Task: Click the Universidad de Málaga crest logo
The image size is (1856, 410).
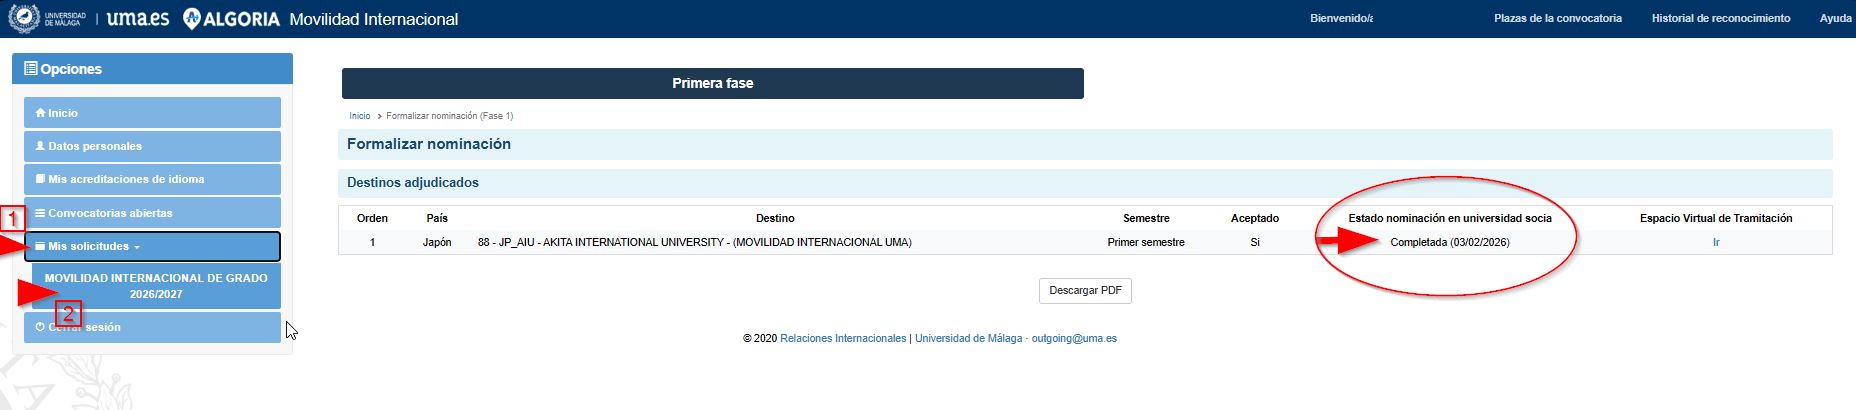Action: coord(24,18)
